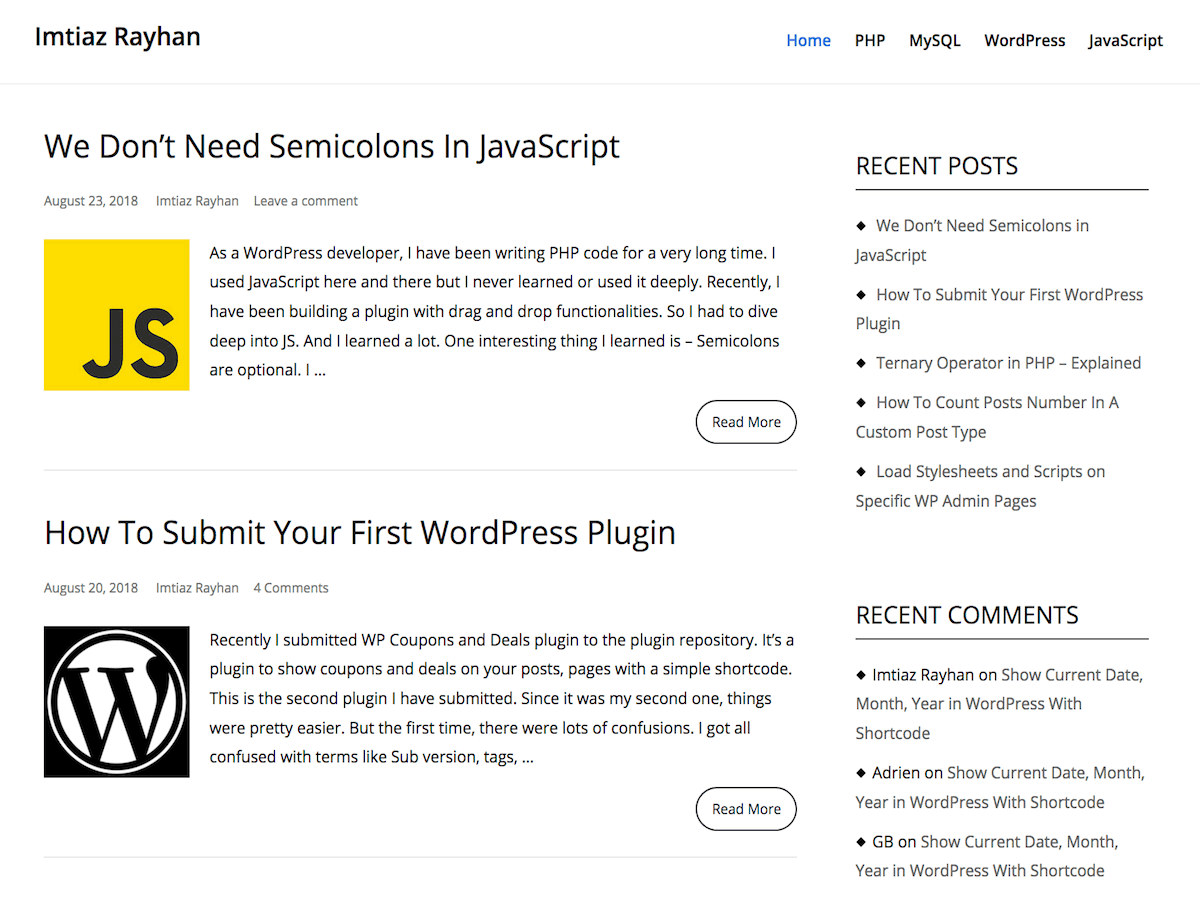
Task: Click author Imtiaz Rayhan under the WordPress post
Action: tap(197, 588)
